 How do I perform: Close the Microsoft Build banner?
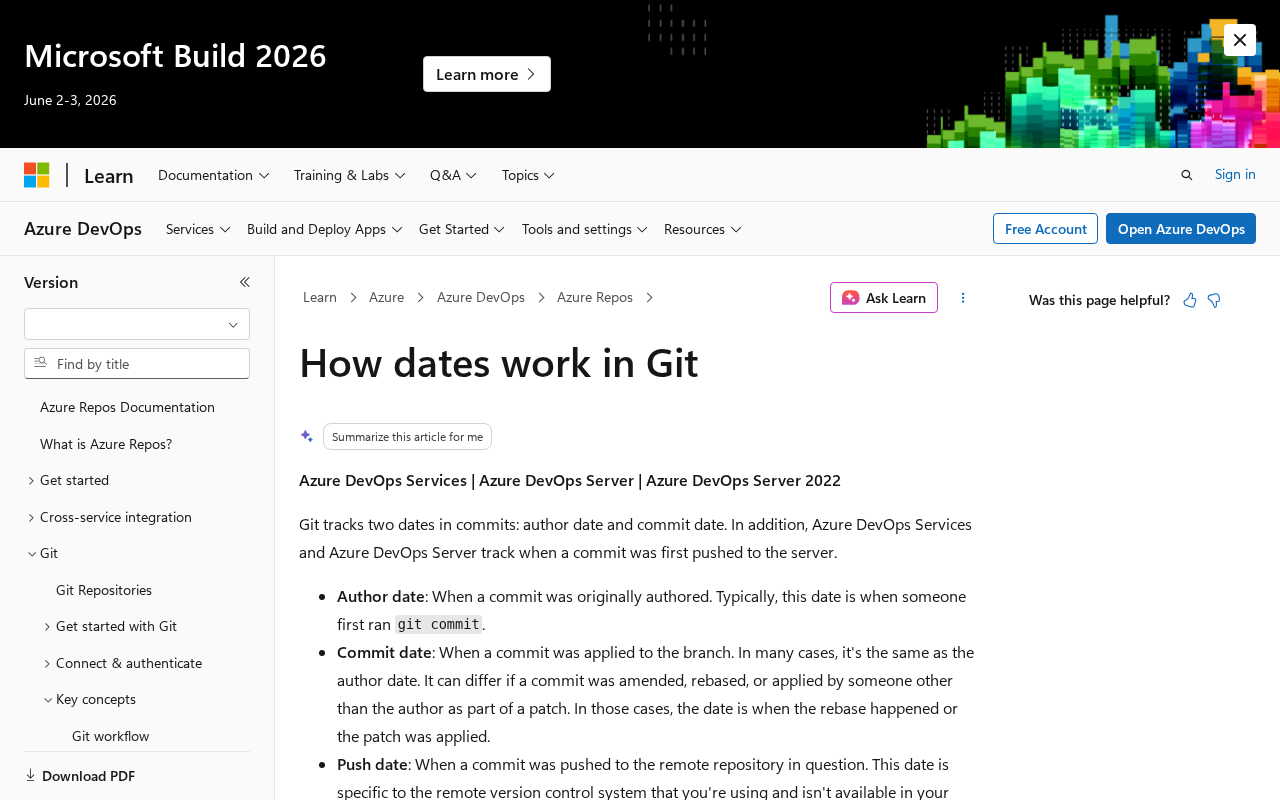pyautogui.click(x=1240, y=40)
